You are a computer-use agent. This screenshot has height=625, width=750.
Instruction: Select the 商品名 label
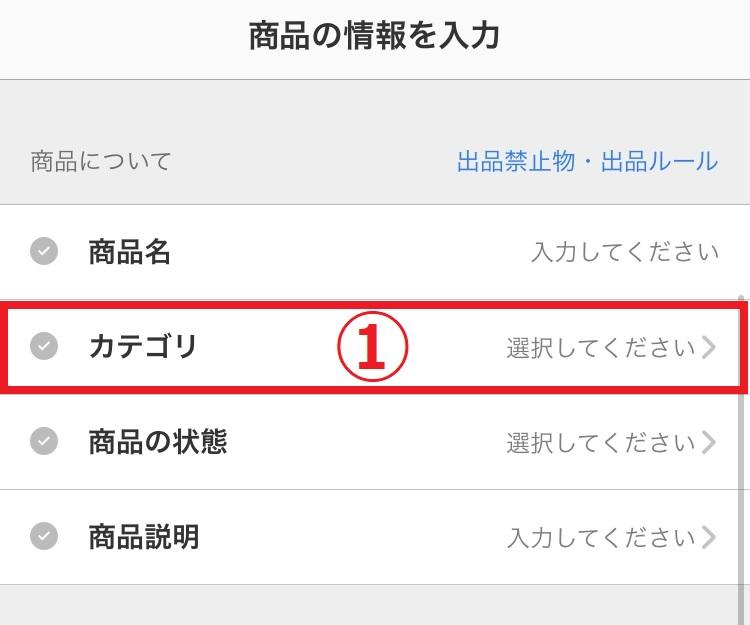130,251
